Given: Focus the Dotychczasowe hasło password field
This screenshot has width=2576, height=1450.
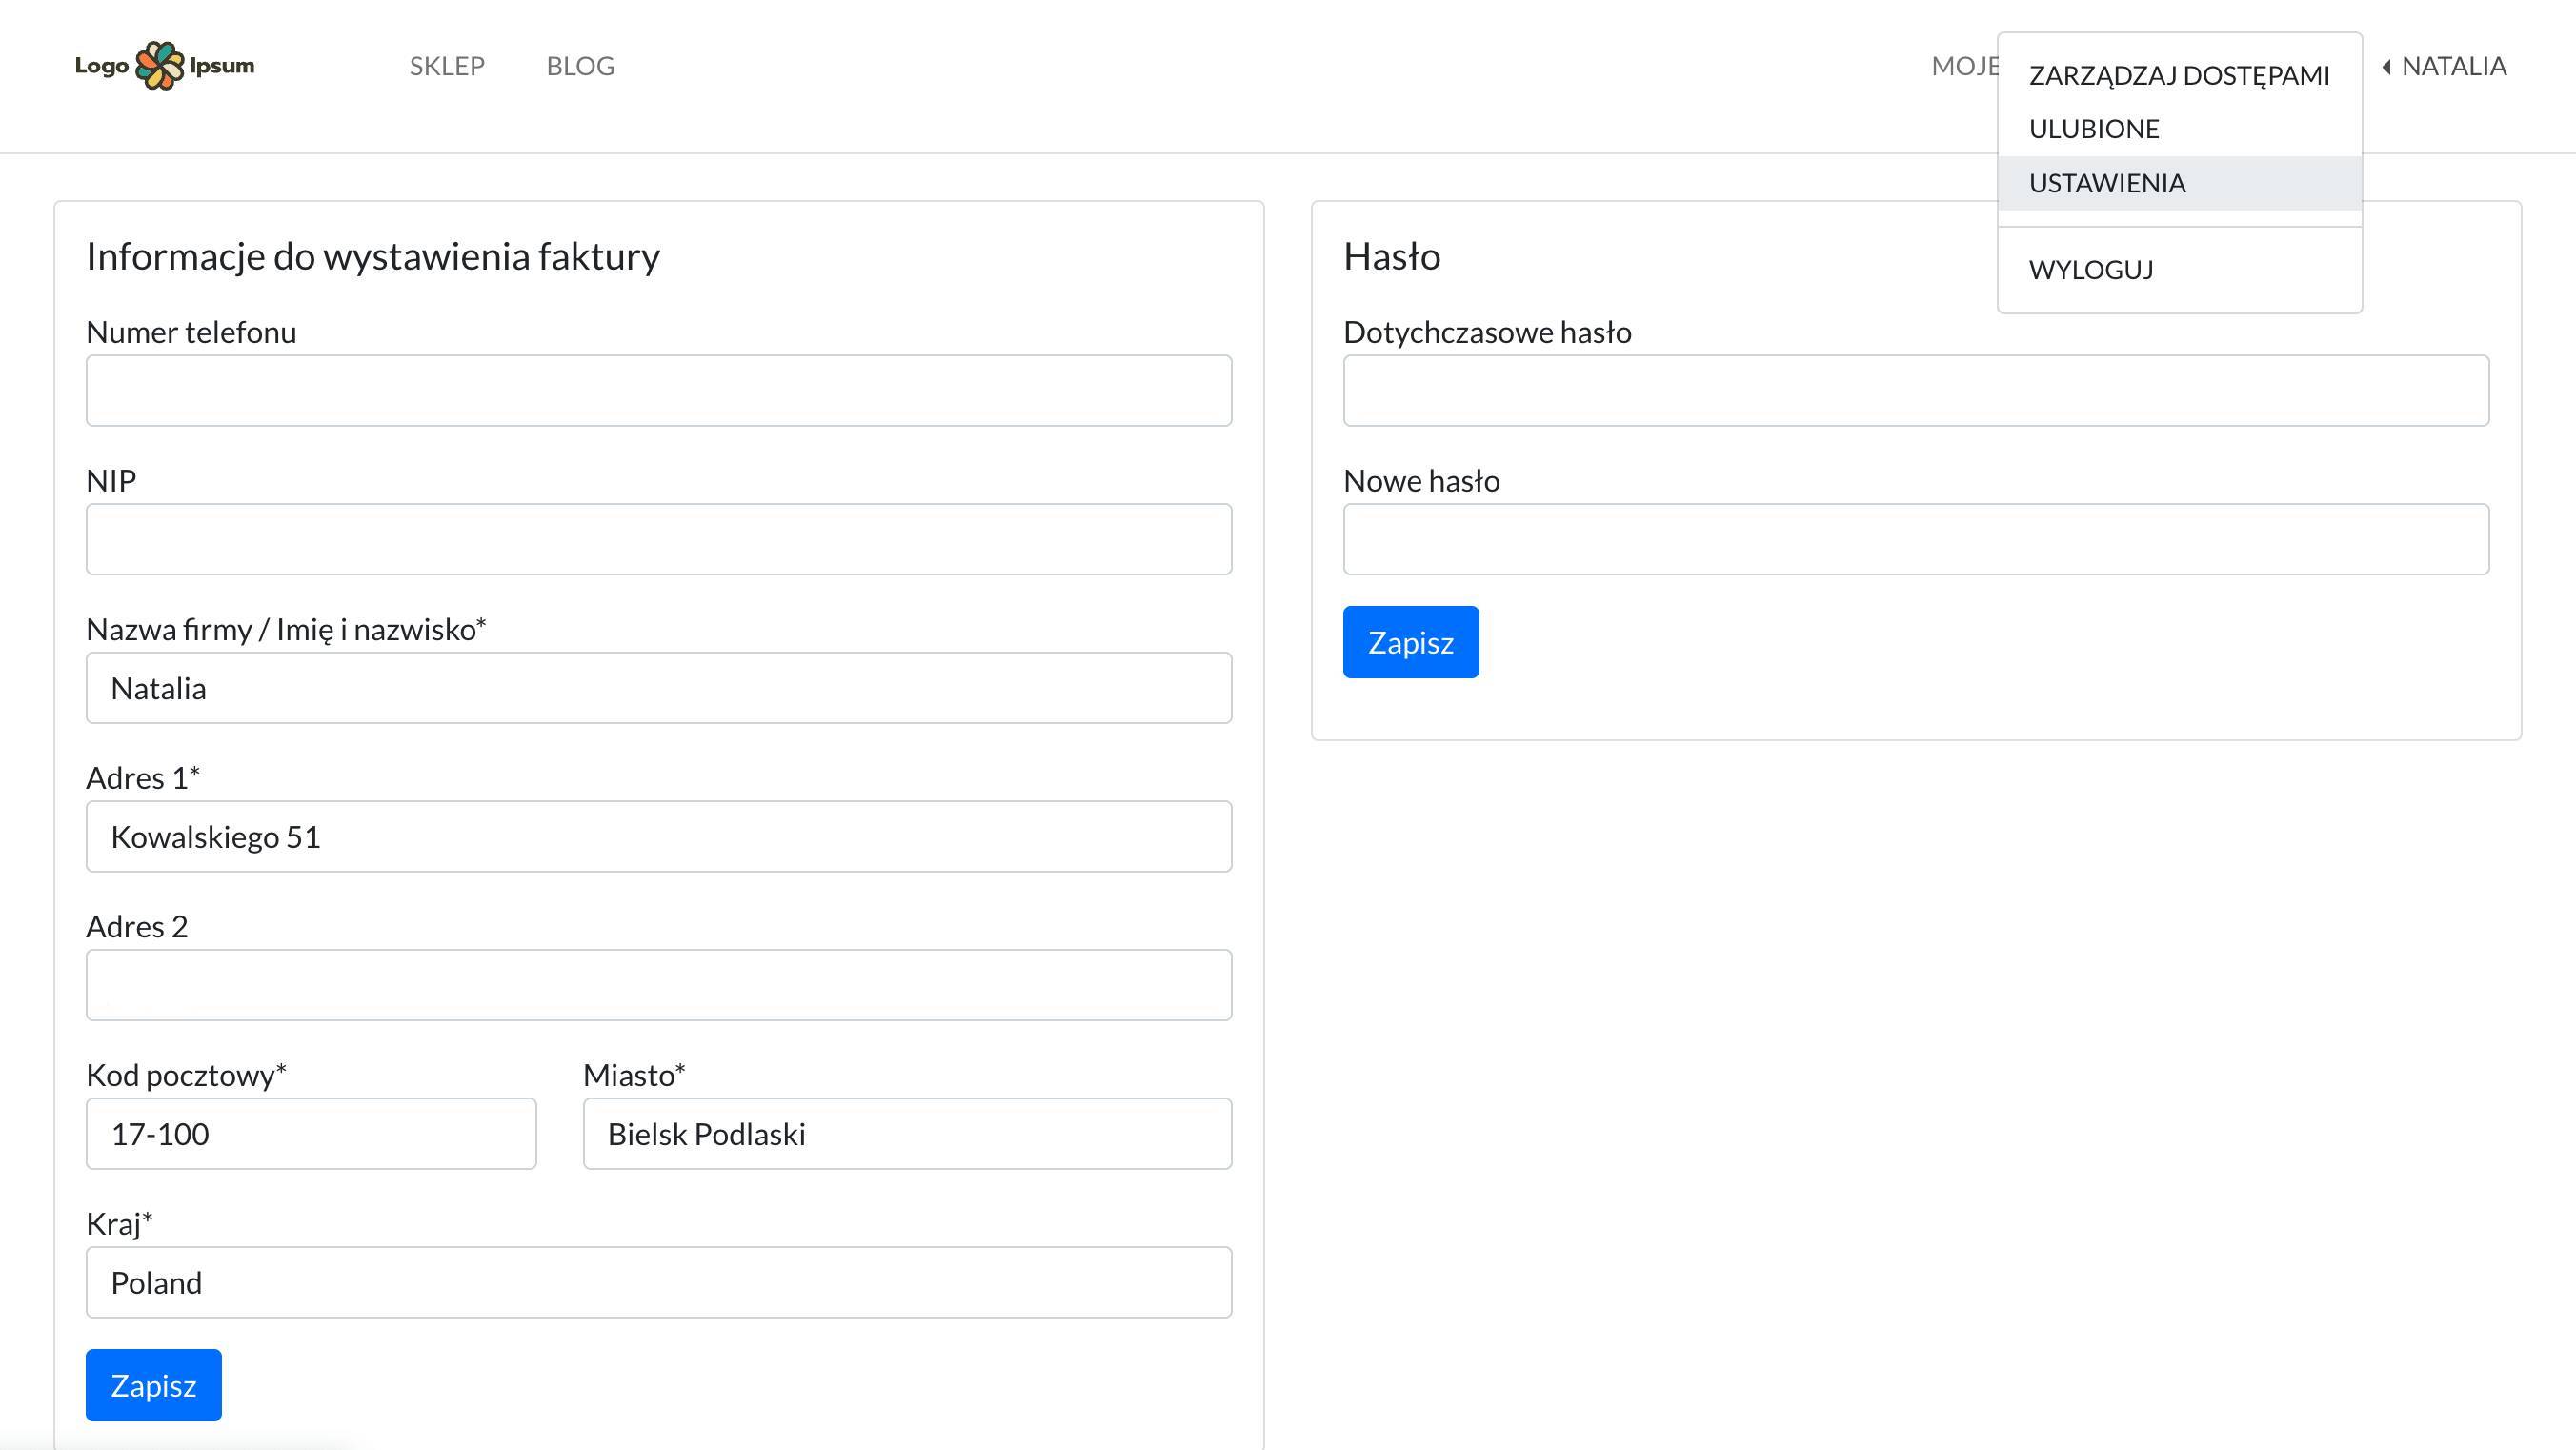Looking at the screenshot, I should point(1916,391).
